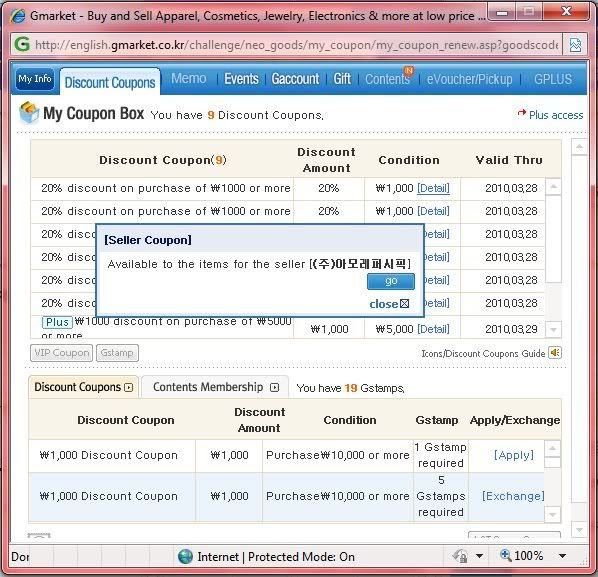The height and width of the screenshot is (577, 598).
Task: Open the GPLUS menu item
Action: [553, 79]
